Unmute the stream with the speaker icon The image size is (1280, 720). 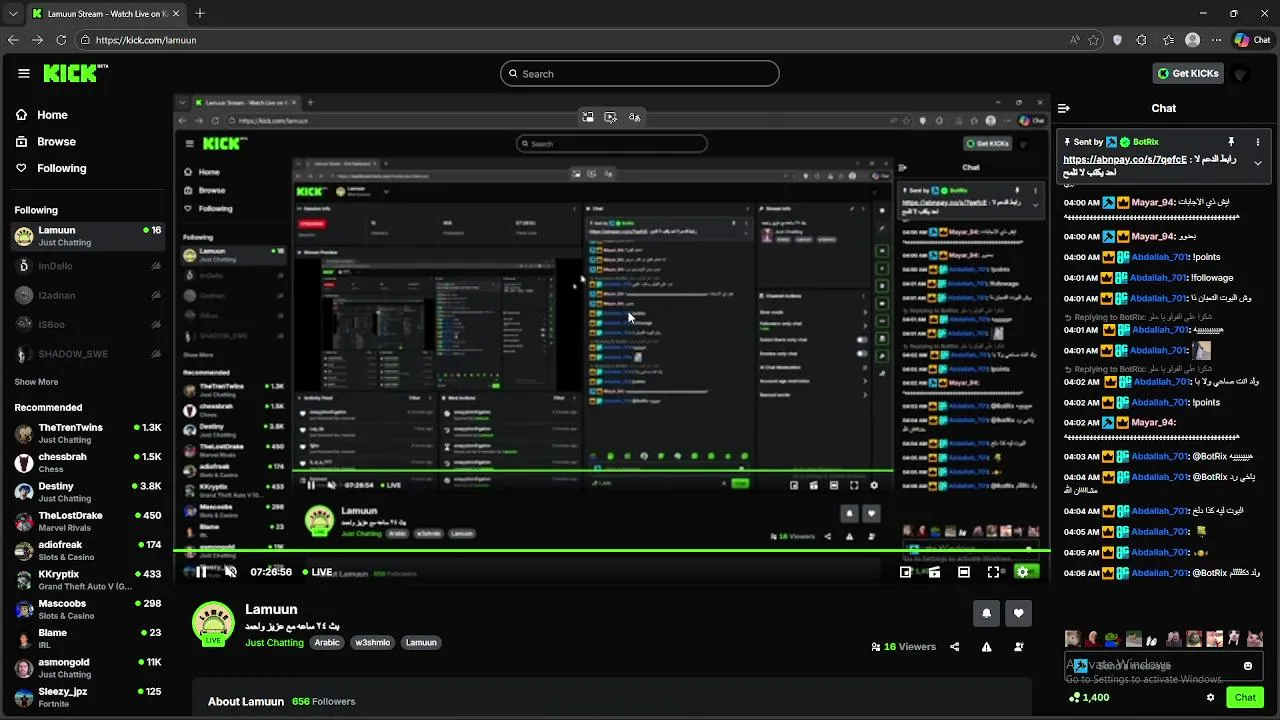(231, 572)
